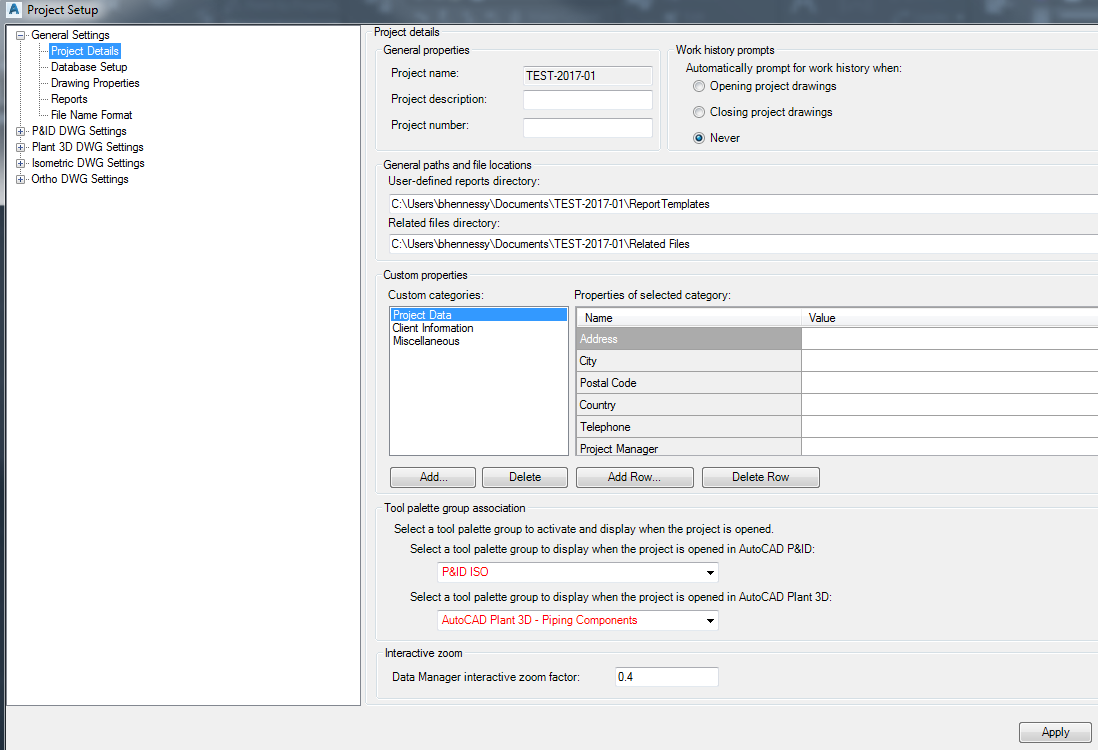Select the File Name Format tree item
Screen dimensions: 1098x750
click(x=90, y=114)
